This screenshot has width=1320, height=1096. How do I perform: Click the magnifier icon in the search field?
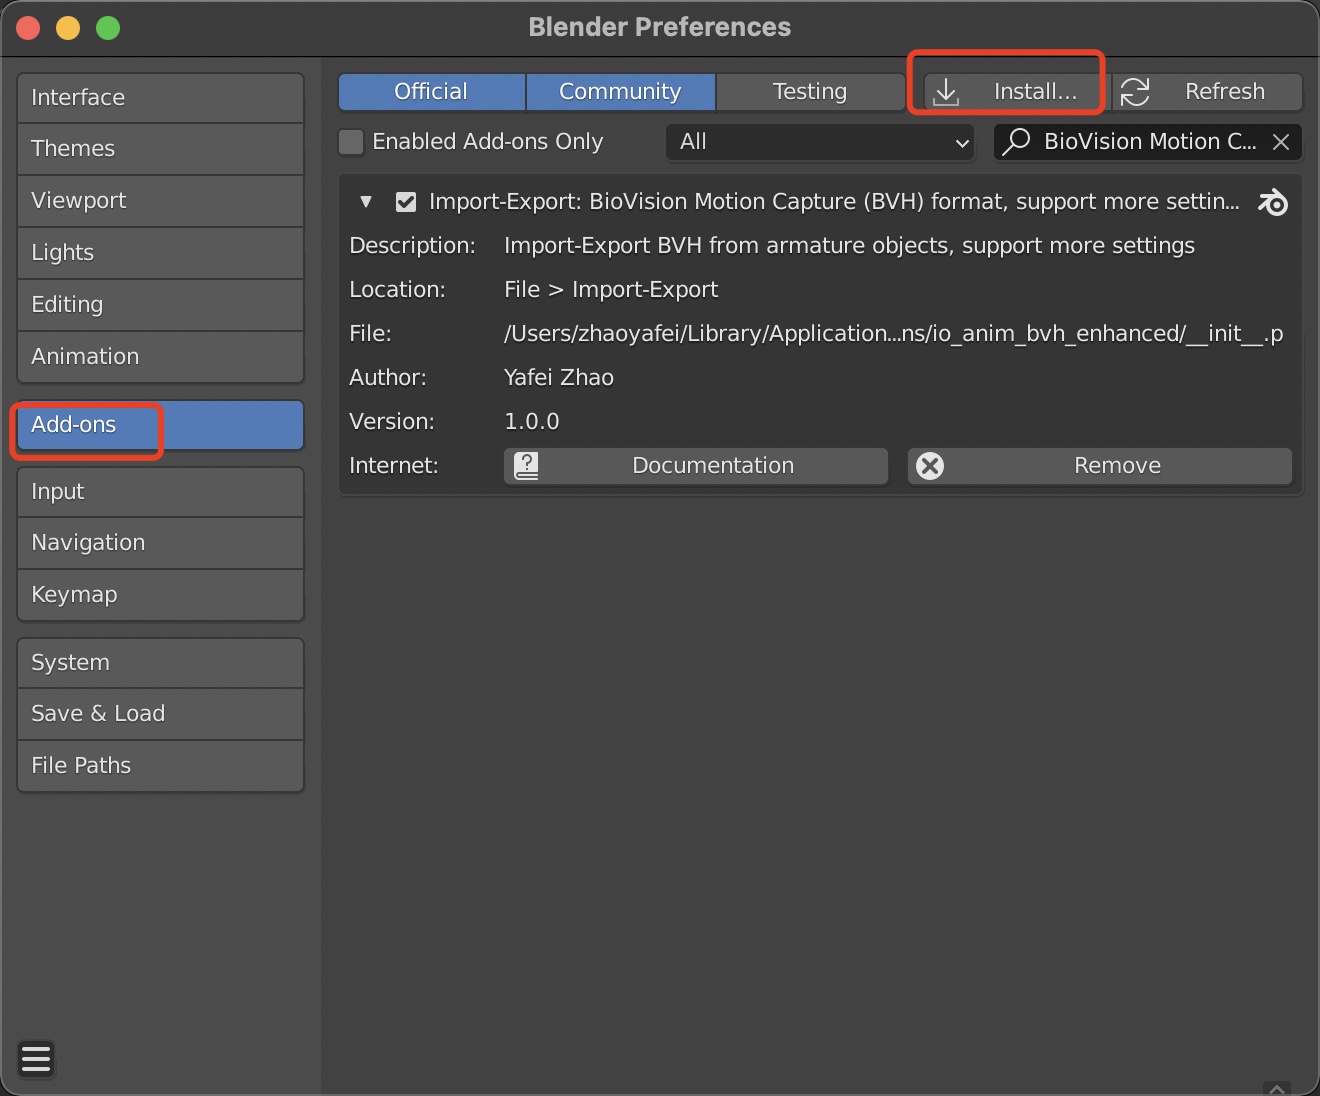point(1016,142)
